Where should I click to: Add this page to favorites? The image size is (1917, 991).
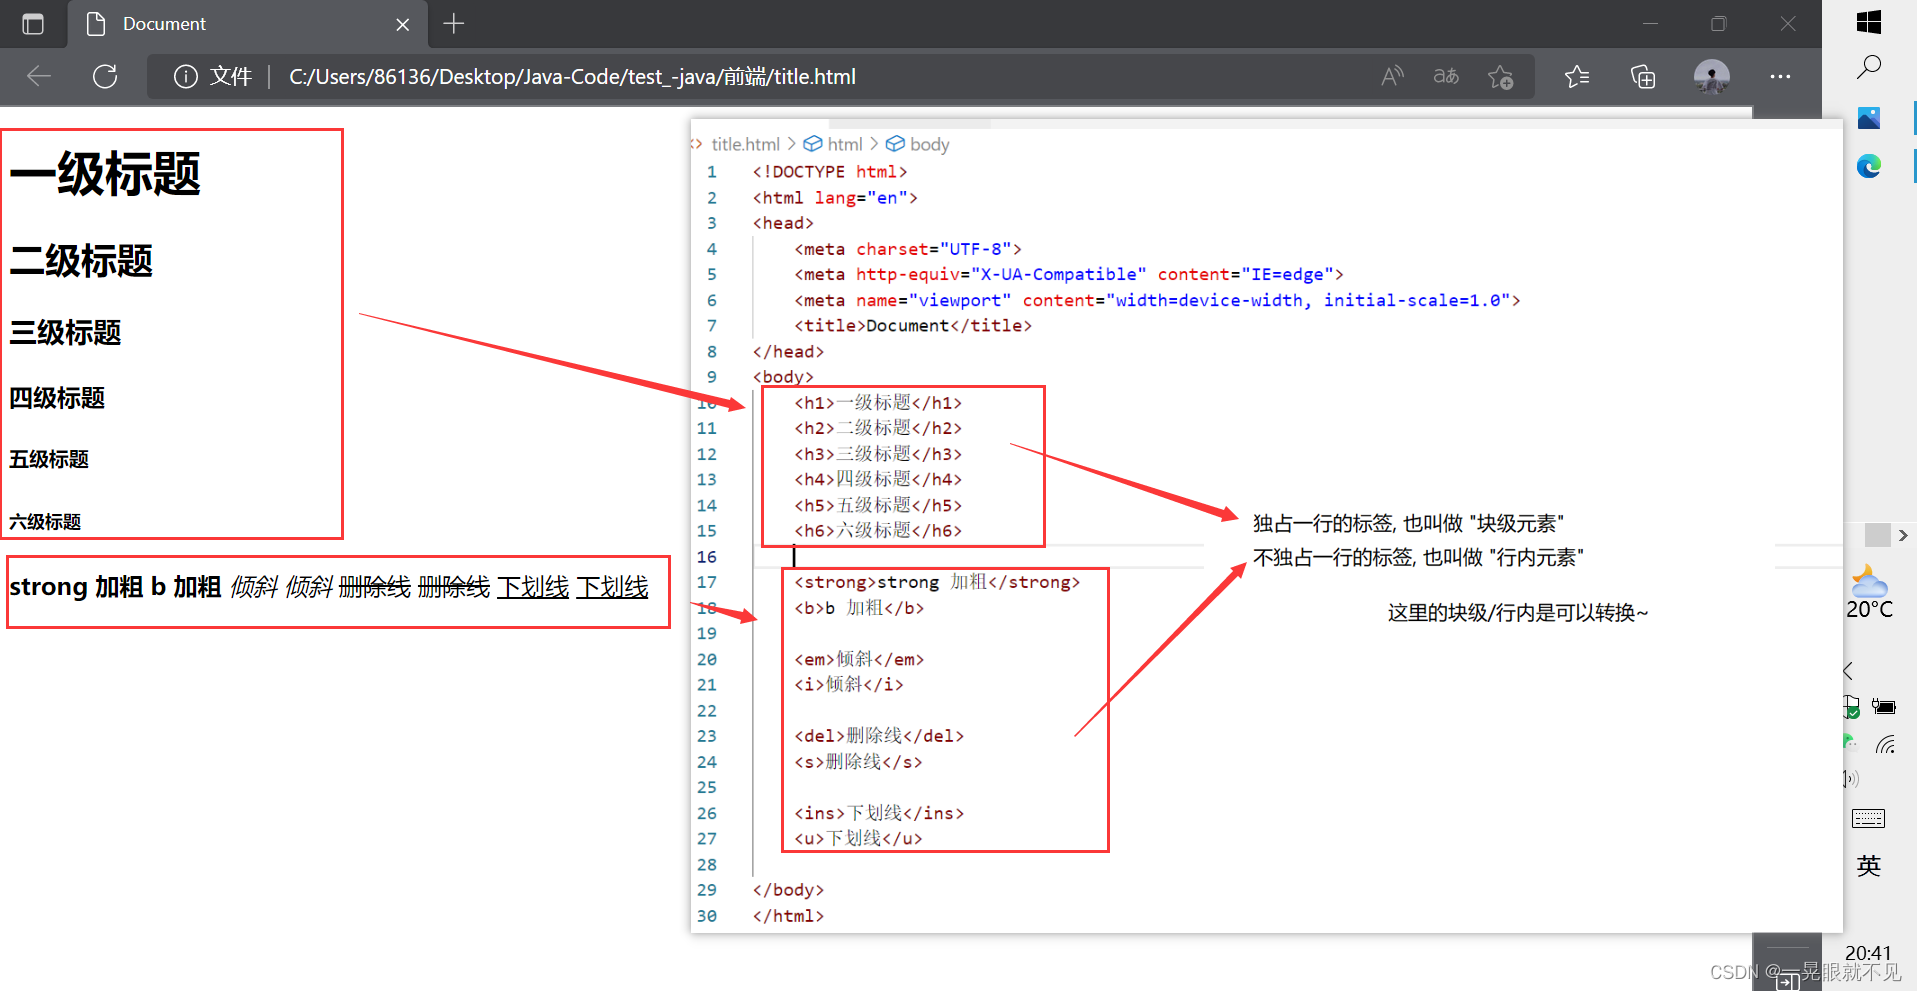pyautogui.click(x=1500, y=77)
